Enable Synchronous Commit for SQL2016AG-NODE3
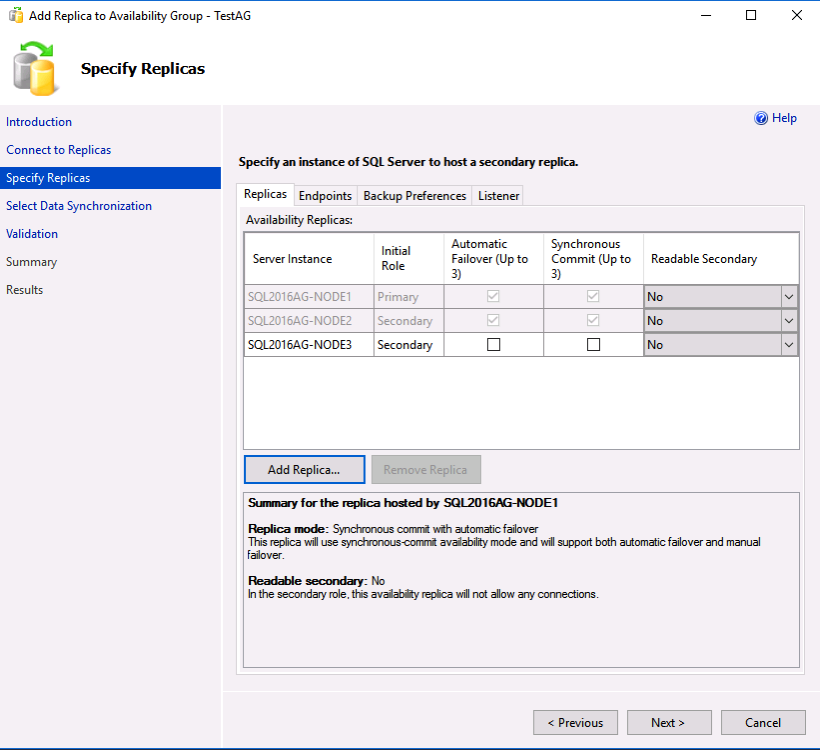The height and width of the screenshot is (750, 820). click(593, 345)
